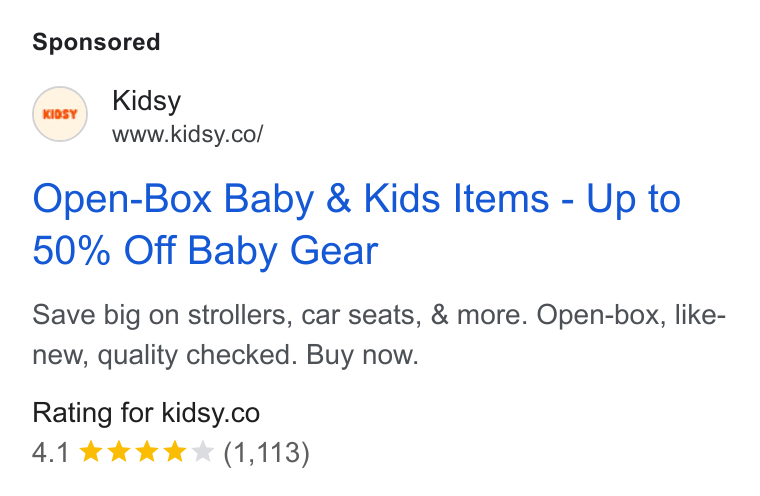Click the Kidsy circular logo icon
This screenshot has height=496, width=760.
pos(60,114)
